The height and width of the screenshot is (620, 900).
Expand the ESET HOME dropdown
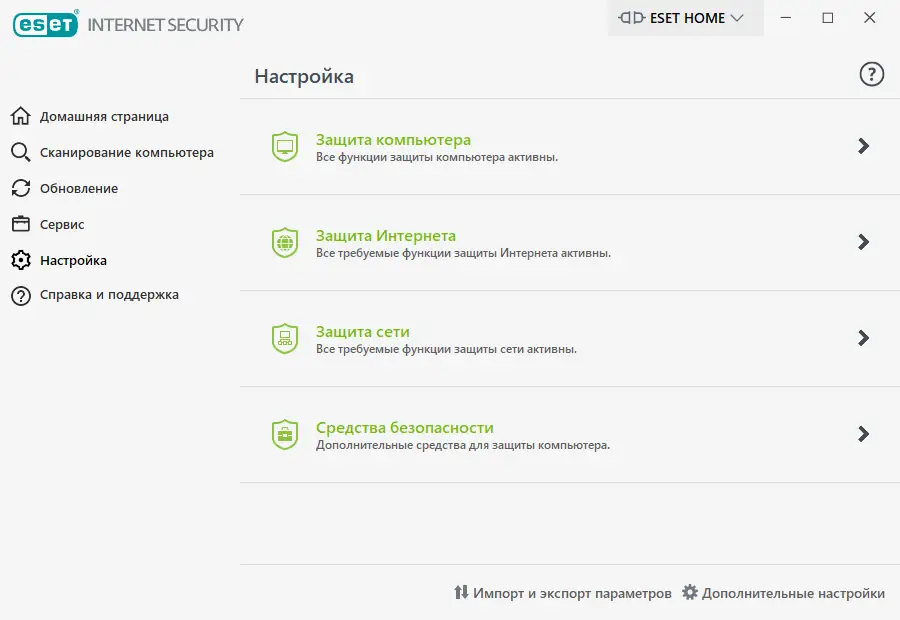[x=685, y=17]
